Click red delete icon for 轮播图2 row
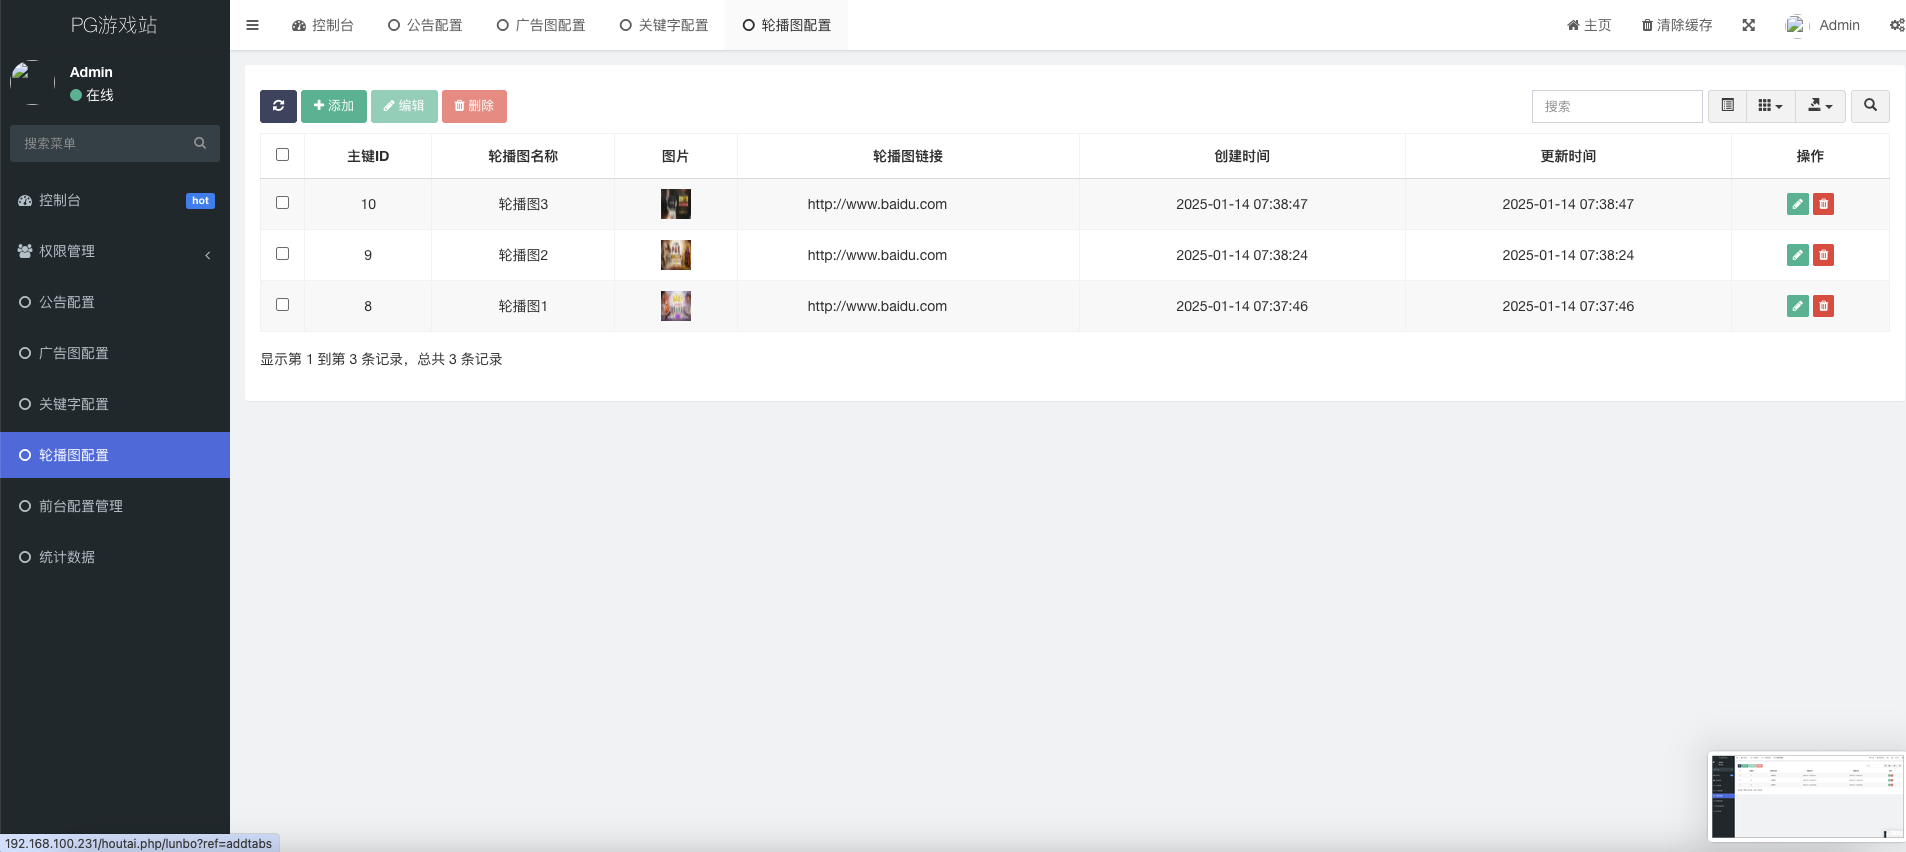 point(1823,255)
